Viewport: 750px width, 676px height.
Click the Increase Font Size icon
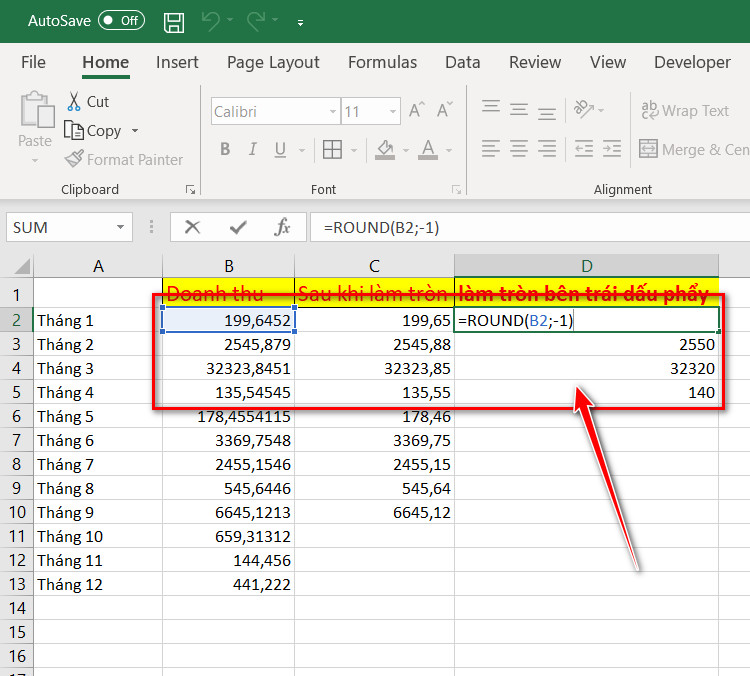coord(416,111)
